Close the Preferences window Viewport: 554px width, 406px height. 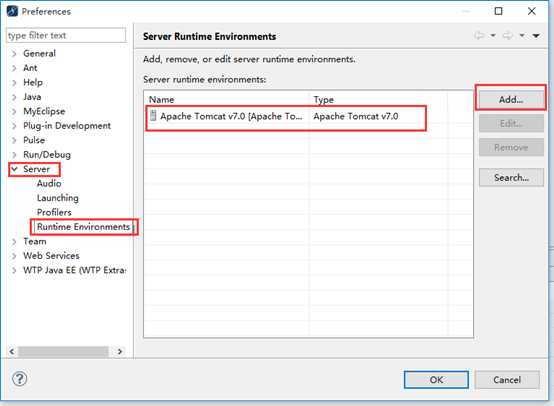[x=531, y=11]
